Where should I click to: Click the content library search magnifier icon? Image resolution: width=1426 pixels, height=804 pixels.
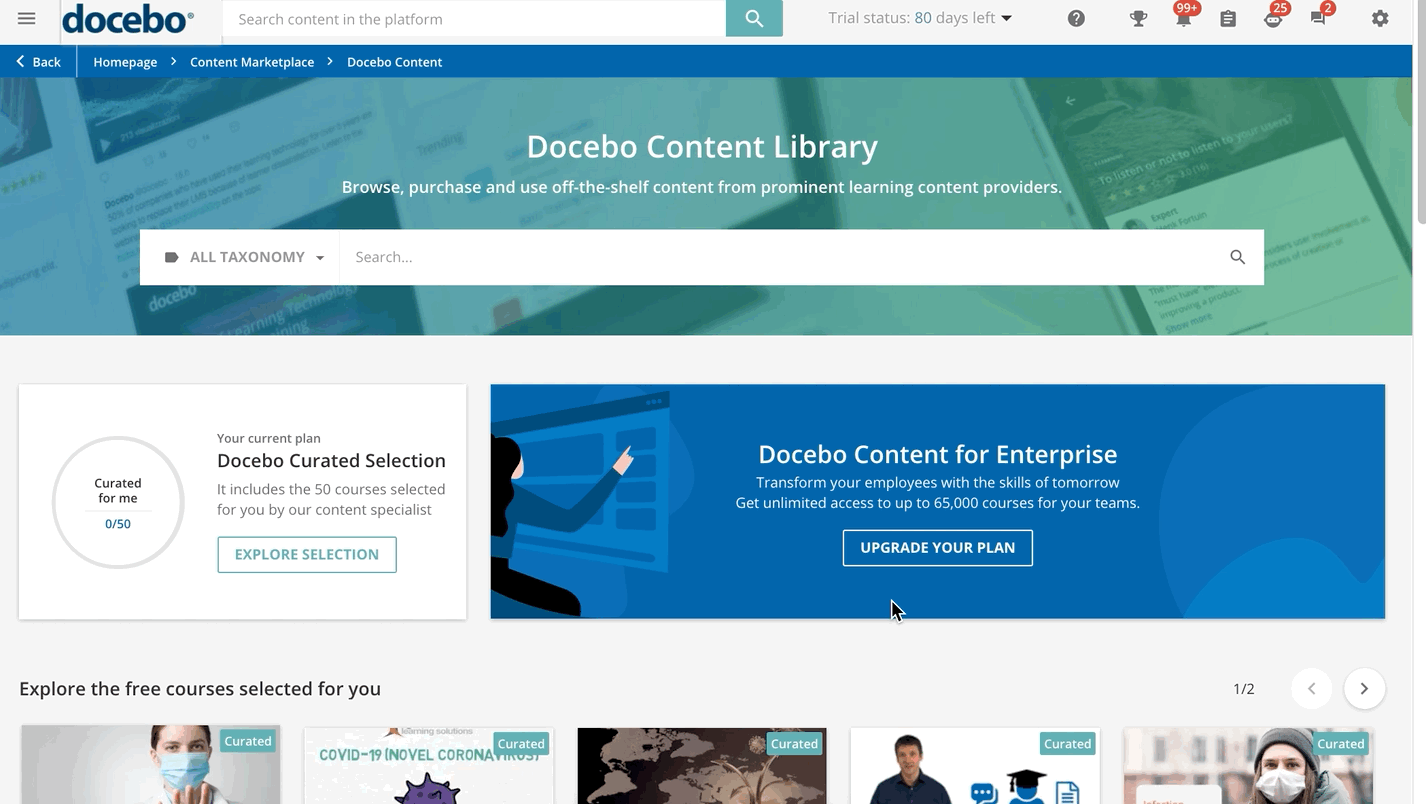point(1237,257)
